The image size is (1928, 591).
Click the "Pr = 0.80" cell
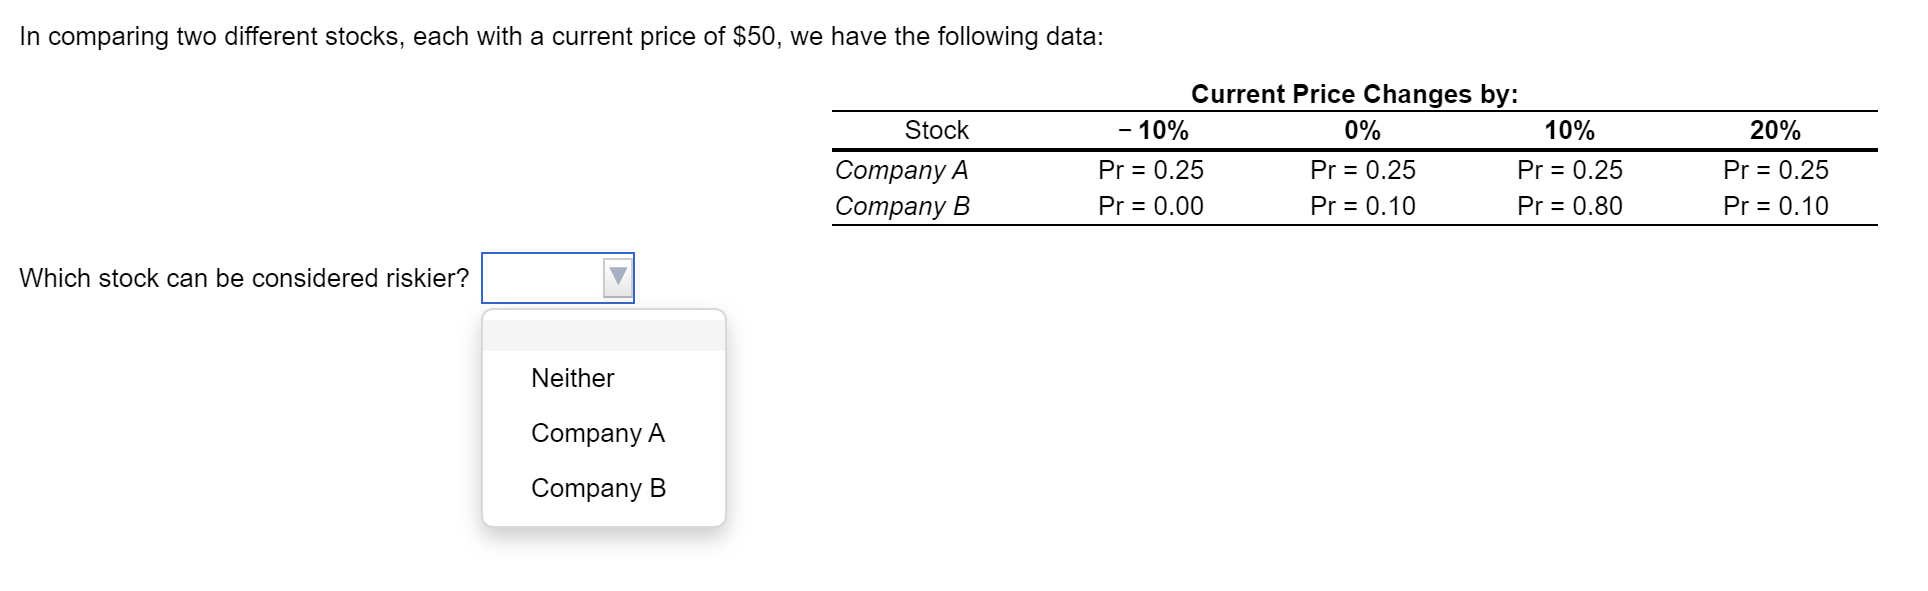[1570, 206]
